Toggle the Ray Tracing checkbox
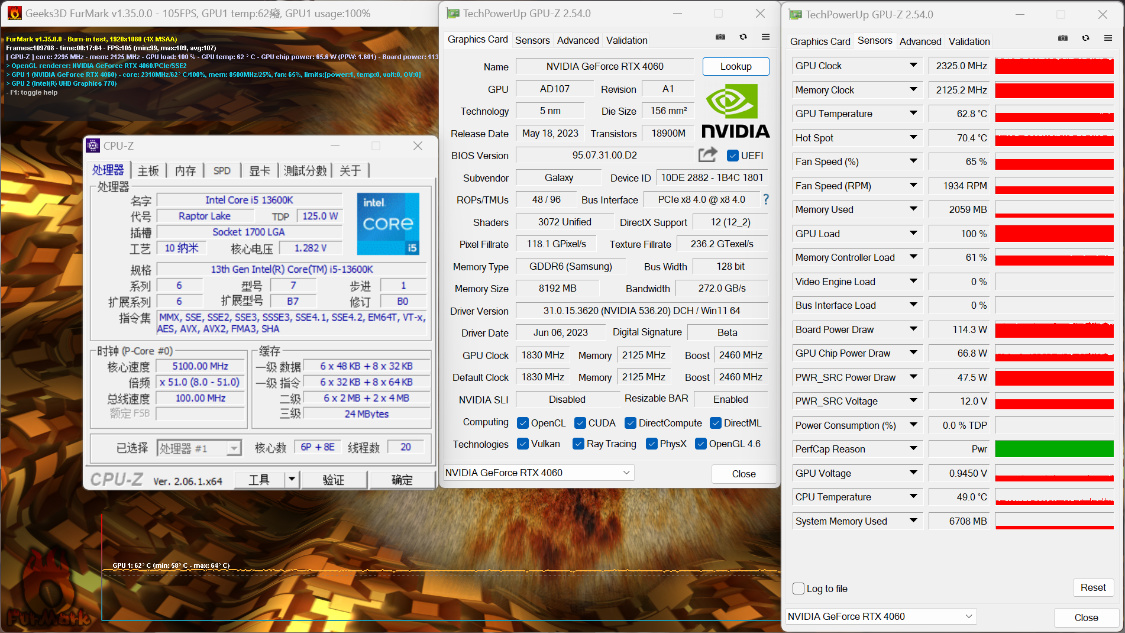1125x633 pixels. click(x=578, y=444)
